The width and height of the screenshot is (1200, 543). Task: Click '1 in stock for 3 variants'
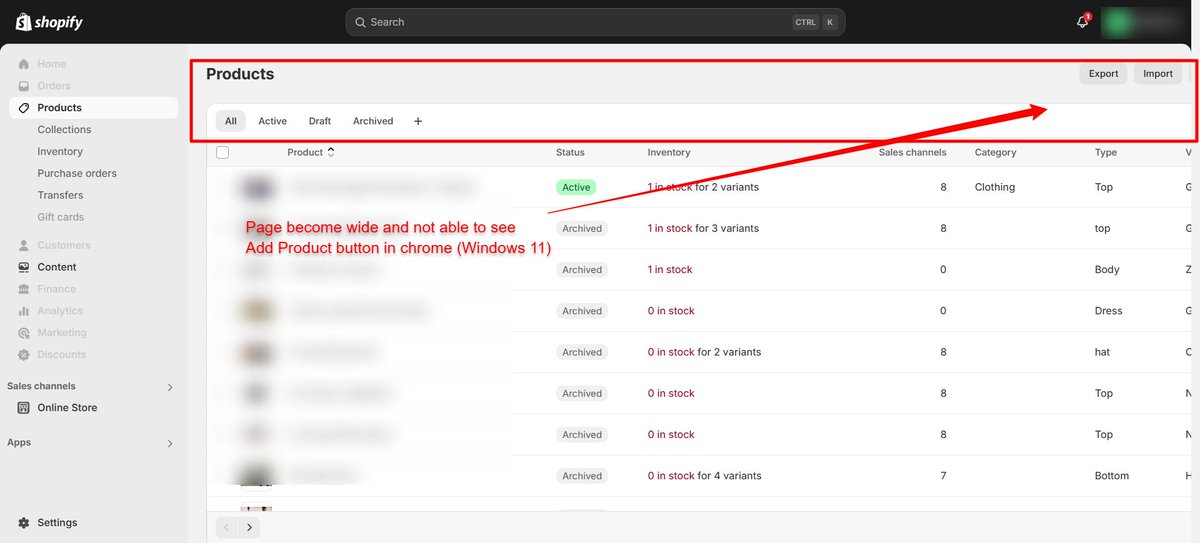[x=703, y=228]
